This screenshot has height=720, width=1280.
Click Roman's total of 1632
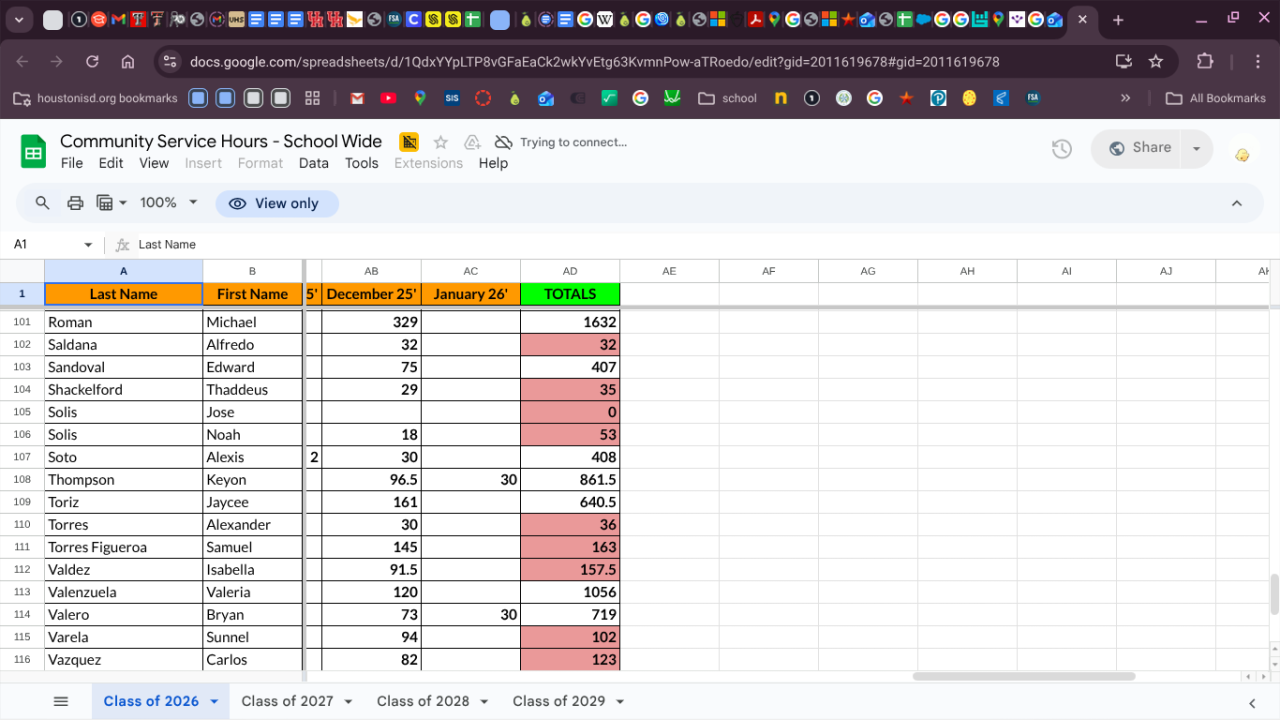pos(570,322)
